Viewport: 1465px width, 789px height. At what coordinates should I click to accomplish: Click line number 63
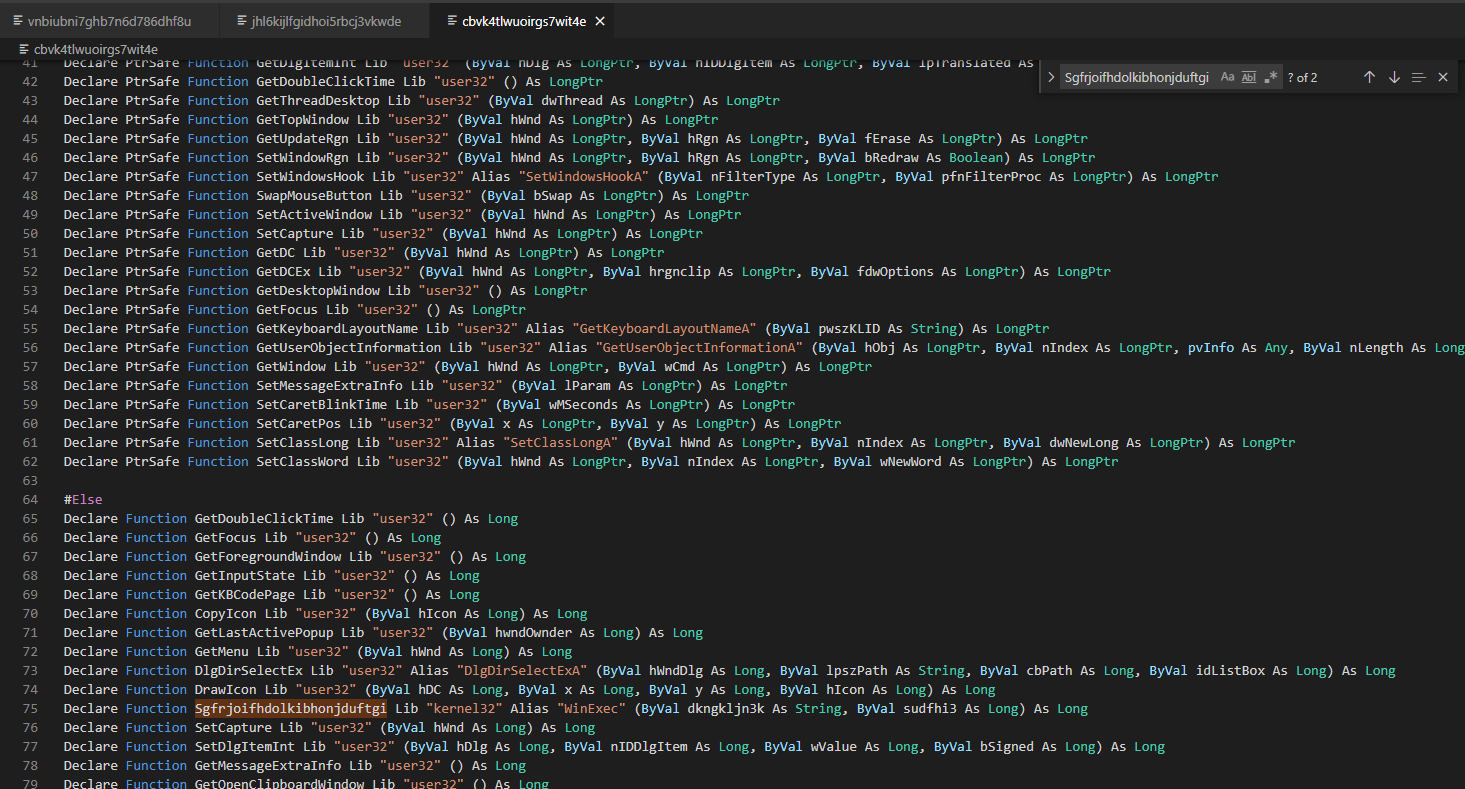click(x=29, y=480)
